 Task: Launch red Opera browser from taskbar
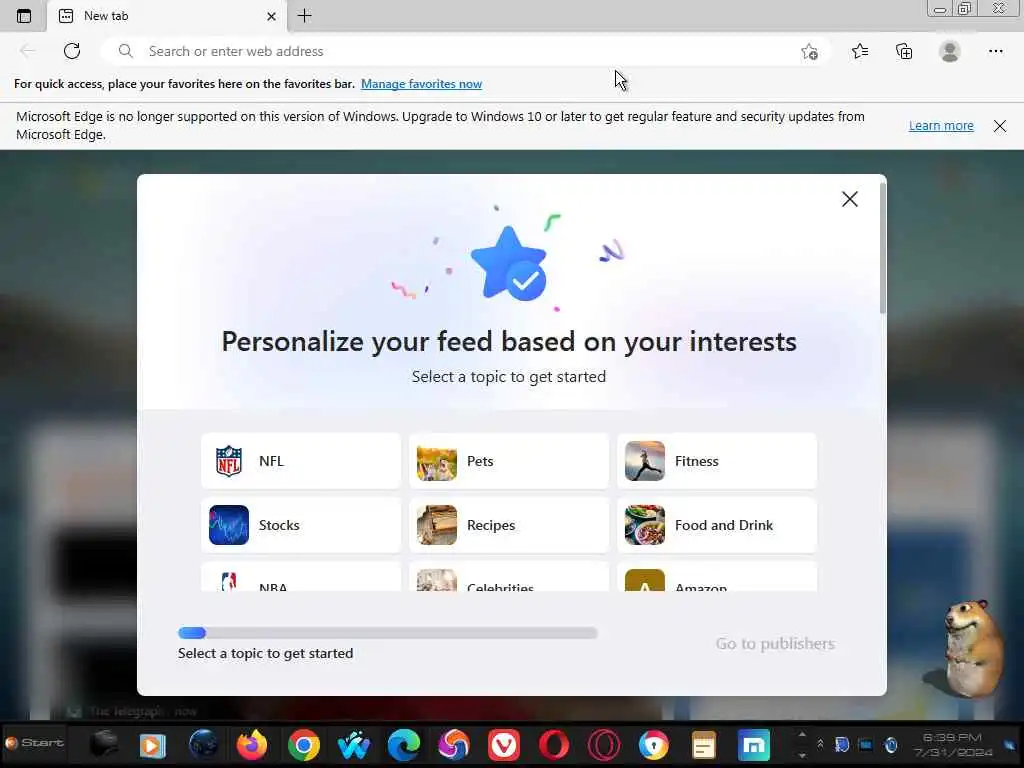554,745
